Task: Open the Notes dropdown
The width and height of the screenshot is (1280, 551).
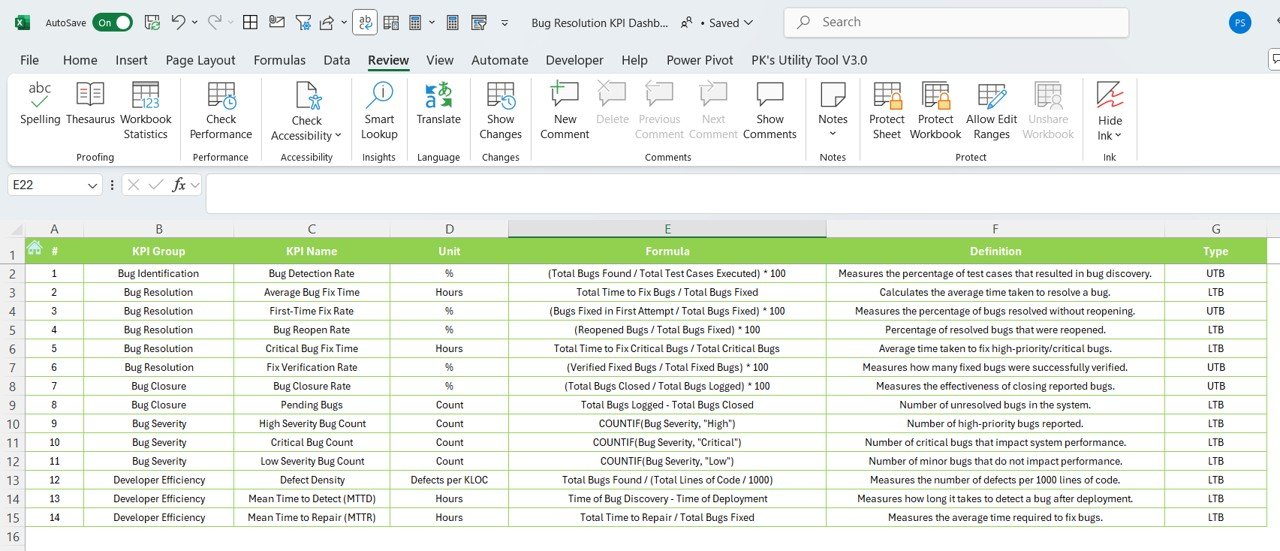Action: pyautogui.click(x=833, y=111)
